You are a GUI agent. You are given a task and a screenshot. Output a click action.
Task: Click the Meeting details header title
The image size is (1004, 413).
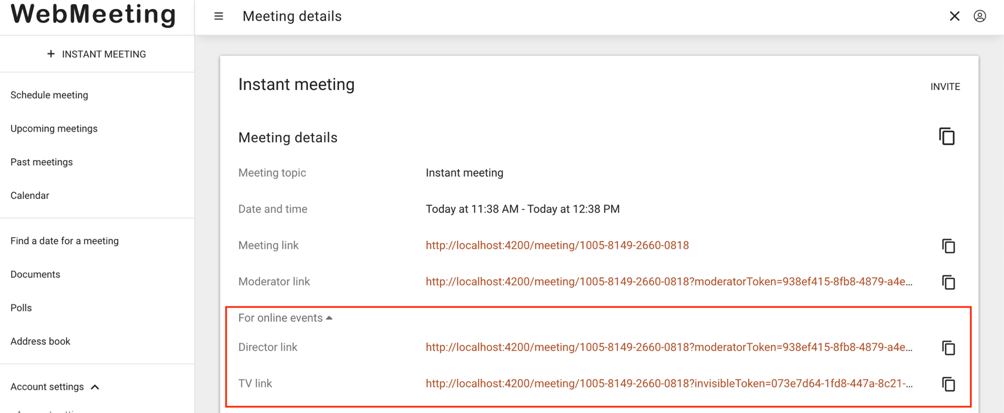(x=292, y=17)
